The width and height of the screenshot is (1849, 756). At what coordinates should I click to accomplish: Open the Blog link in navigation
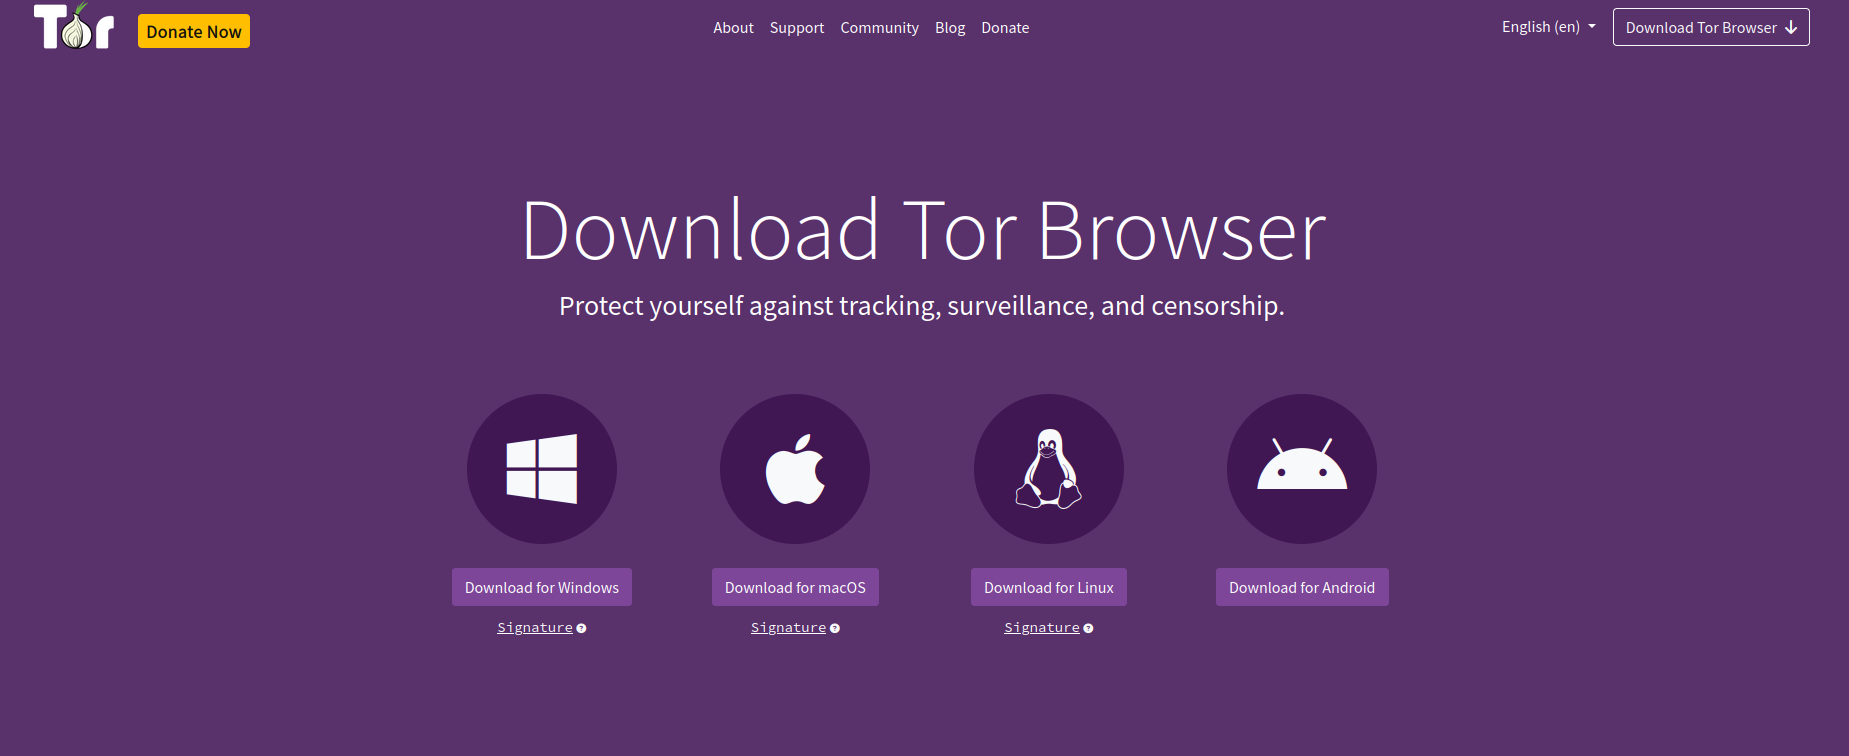tap(950, 28)
